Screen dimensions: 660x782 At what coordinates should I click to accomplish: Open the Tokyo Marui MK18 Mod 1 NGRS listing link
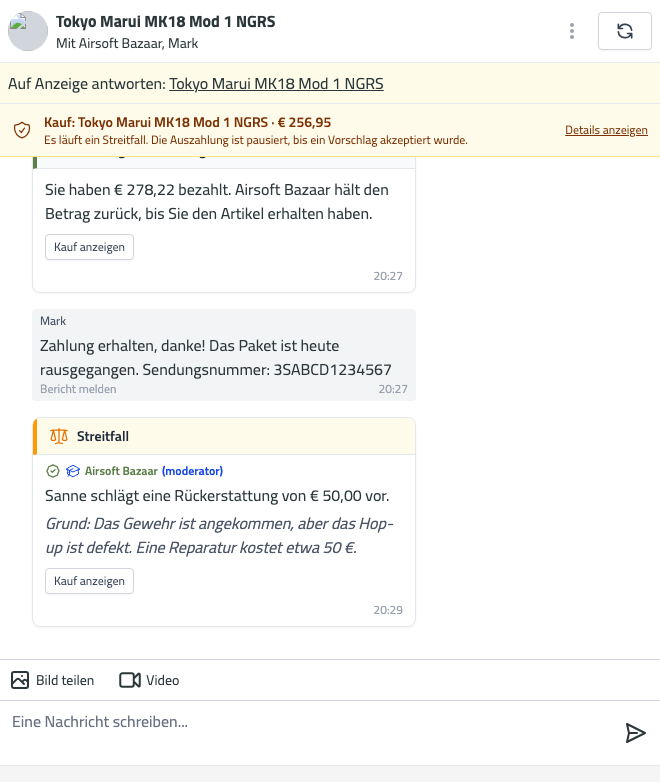point(276,84)
